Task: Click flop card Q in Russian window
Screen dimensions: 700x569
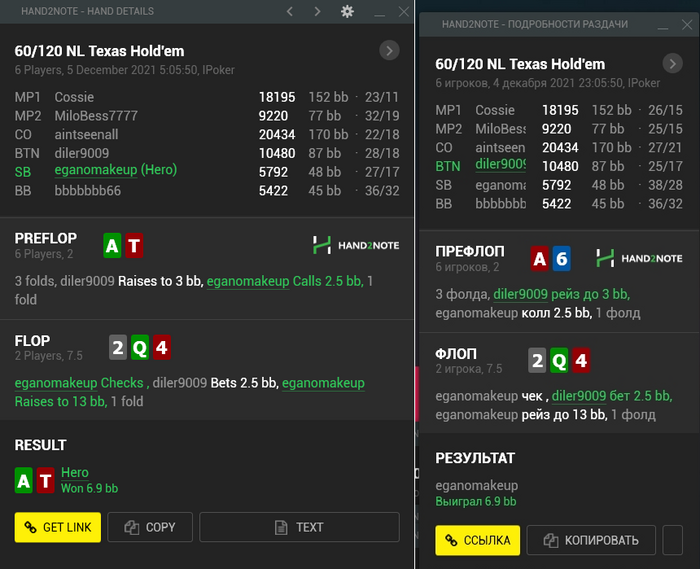Action: (559, 360)
